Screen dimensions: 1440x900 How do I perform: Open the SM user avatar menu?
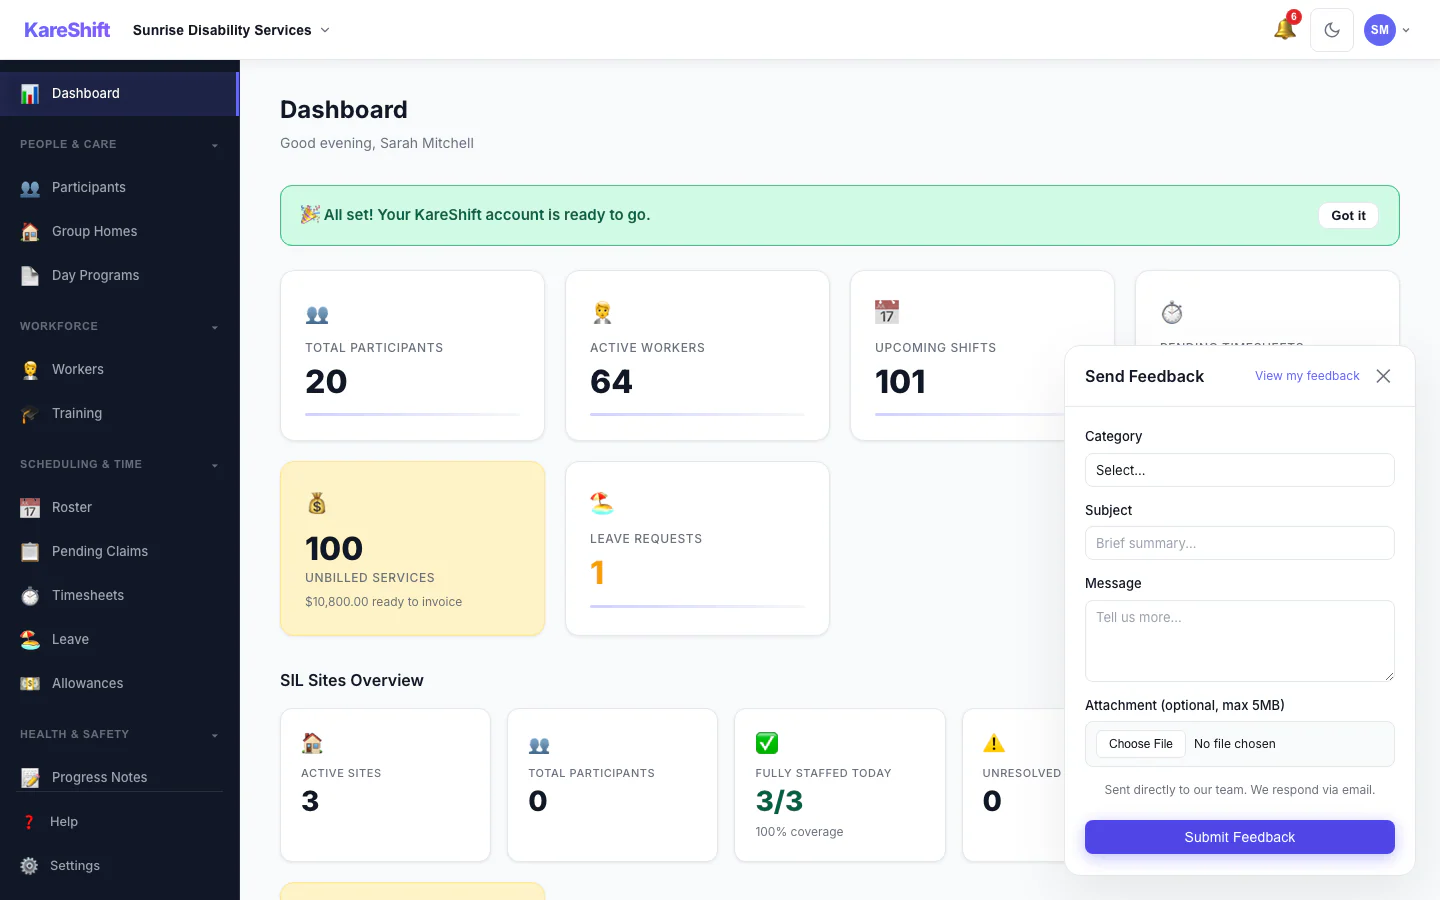point(1387,30)
